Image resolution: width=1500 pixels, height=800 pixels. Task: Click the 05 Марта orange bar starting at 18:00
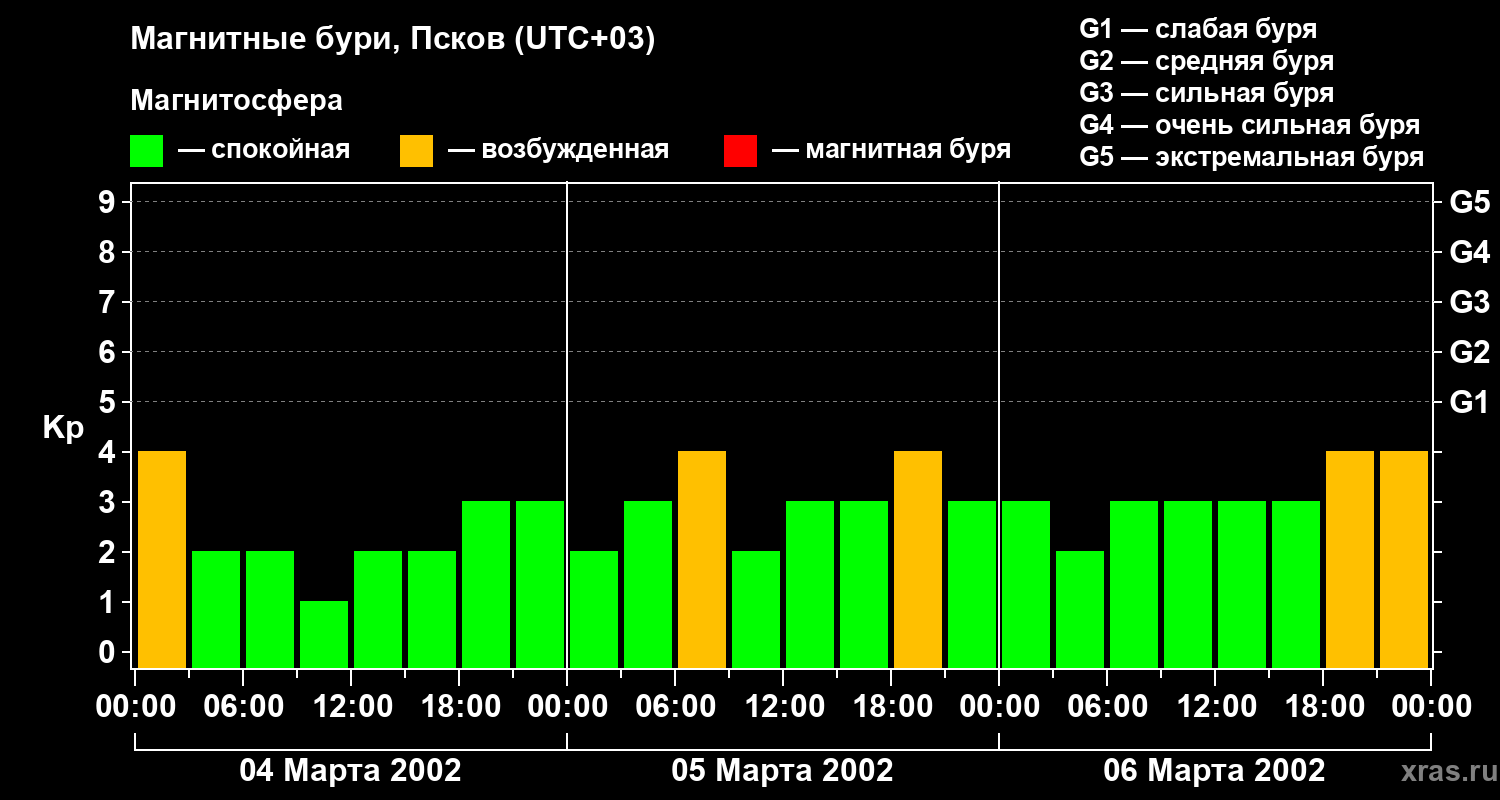(918, 559)
